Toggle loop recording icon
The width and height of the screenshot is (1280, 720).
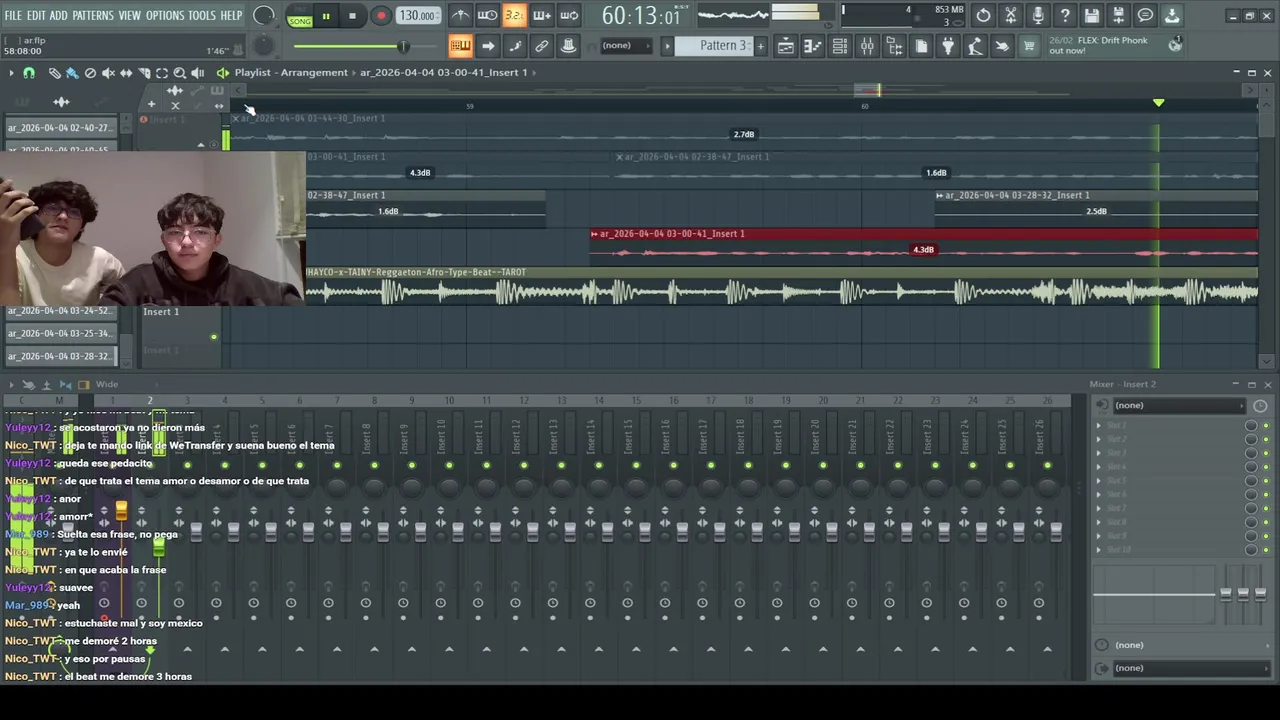pos(568,15)
